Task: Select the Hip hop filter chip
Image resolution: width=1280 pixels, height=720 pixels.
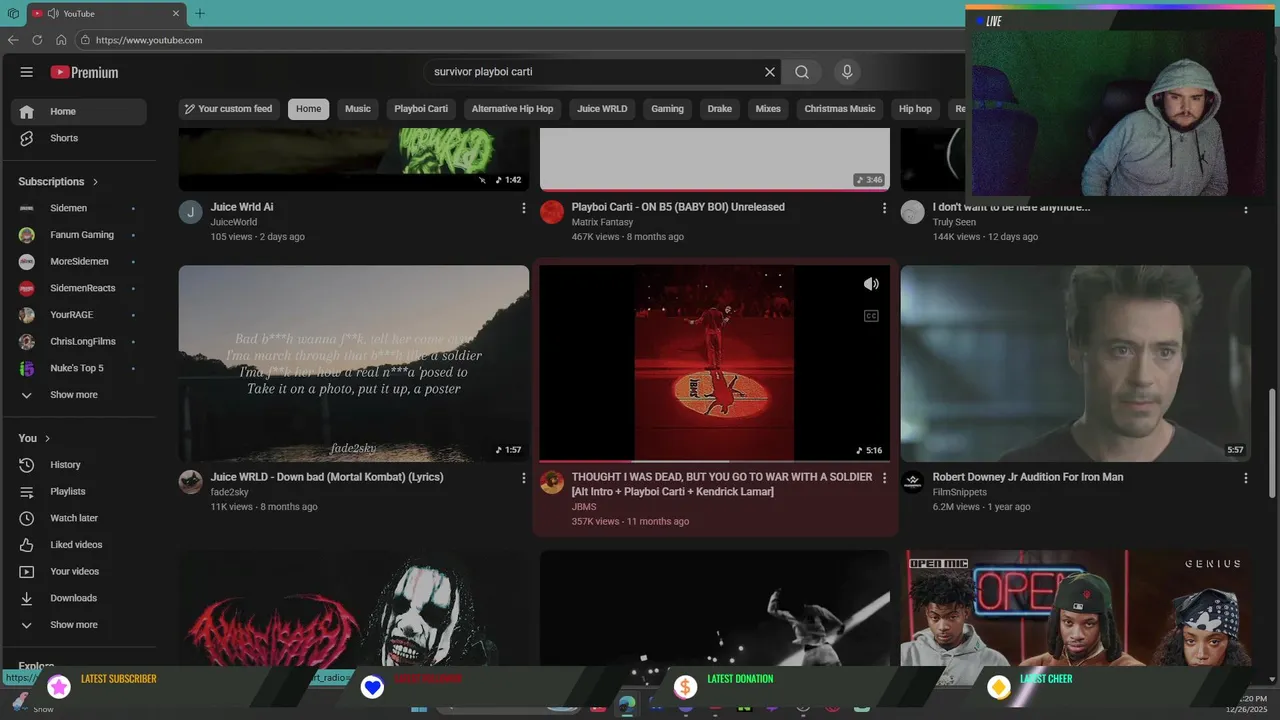Action: point(915,109)
